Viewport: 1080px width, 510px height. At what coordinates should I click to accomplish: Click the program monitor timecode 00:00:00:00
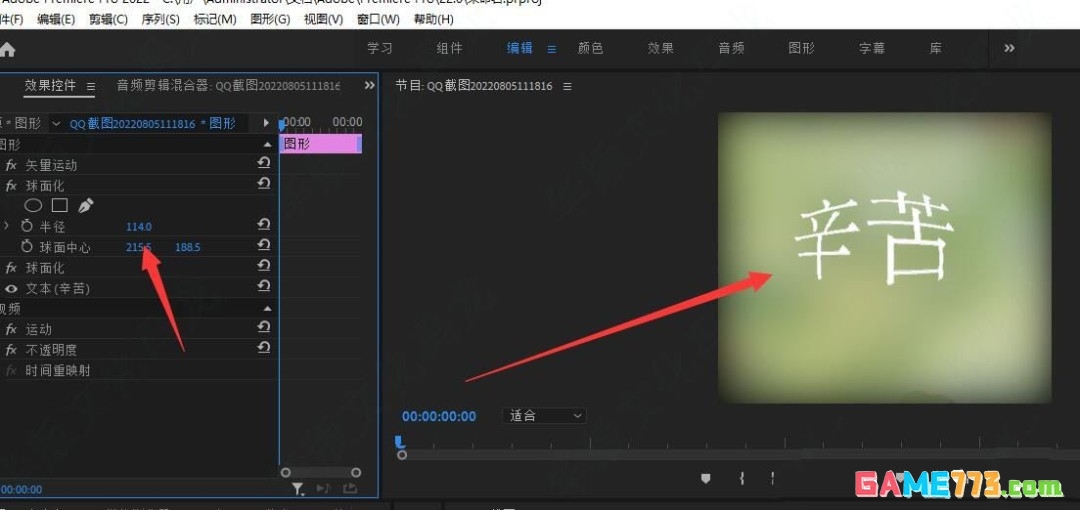[x=439, y=416]
